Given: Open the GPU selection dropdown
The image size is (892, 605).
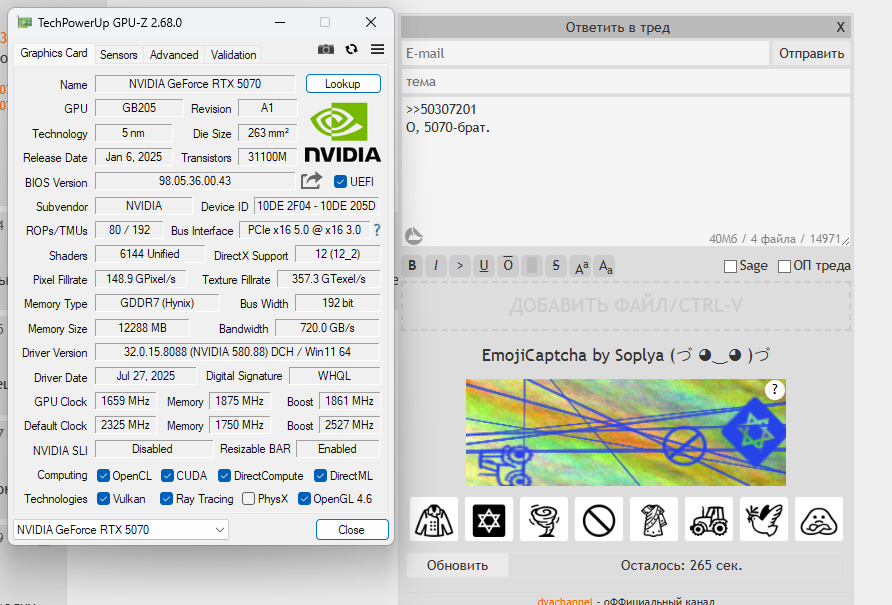Looking at the screenshot, I should point(121,529).
